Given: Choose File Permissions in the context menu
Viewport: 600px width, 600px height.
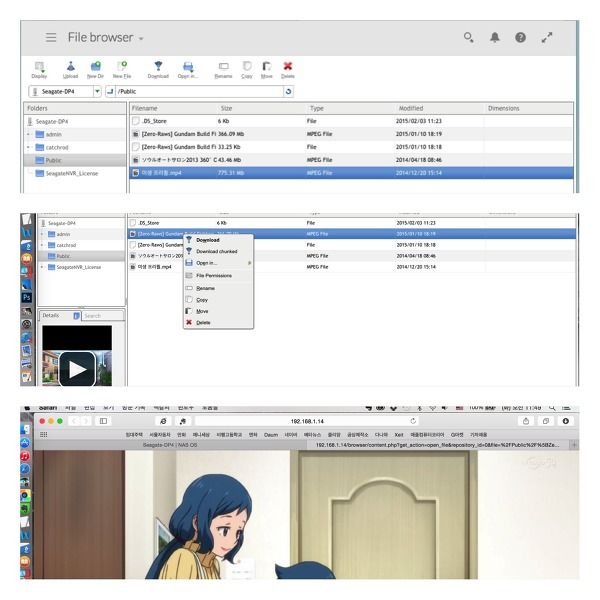Looking at the screenshot, I should click(x=214, y=276).
